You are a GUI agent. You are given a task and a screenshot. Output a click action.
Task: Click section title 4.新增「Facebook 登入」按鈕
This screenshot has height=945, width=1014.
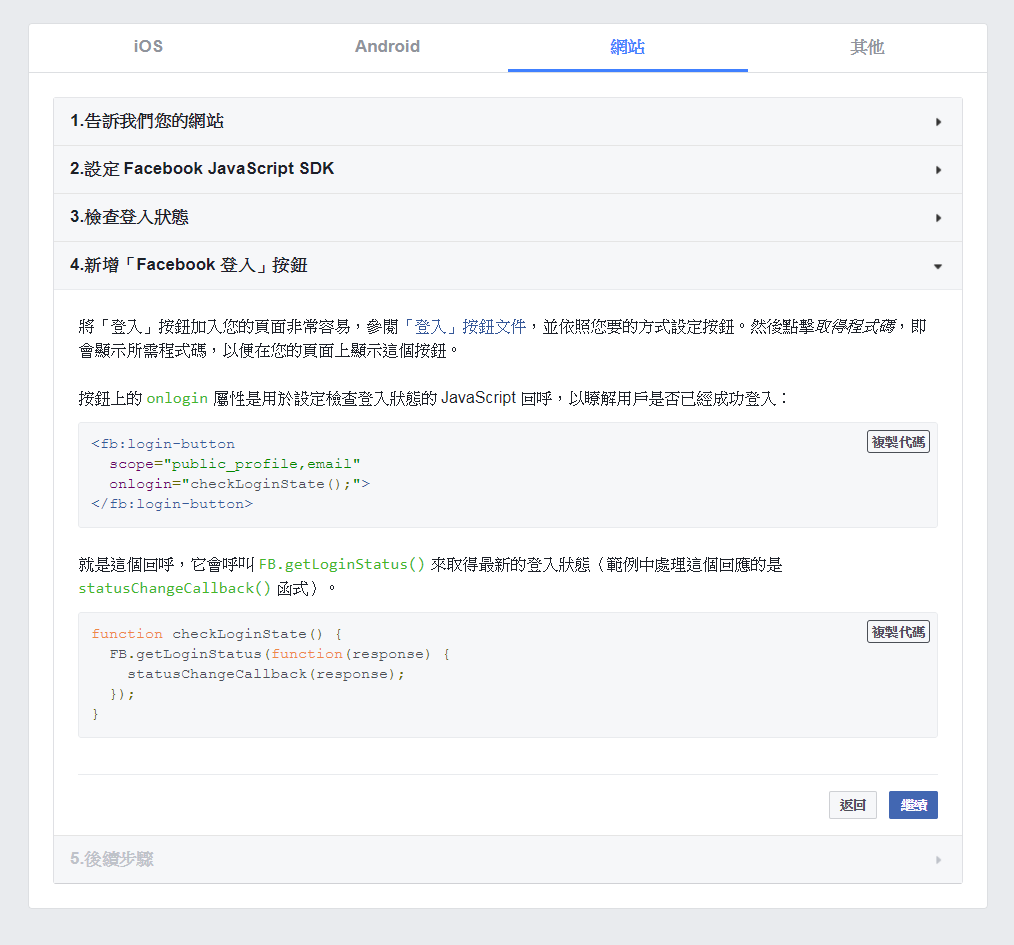click(x=189, y=265)
